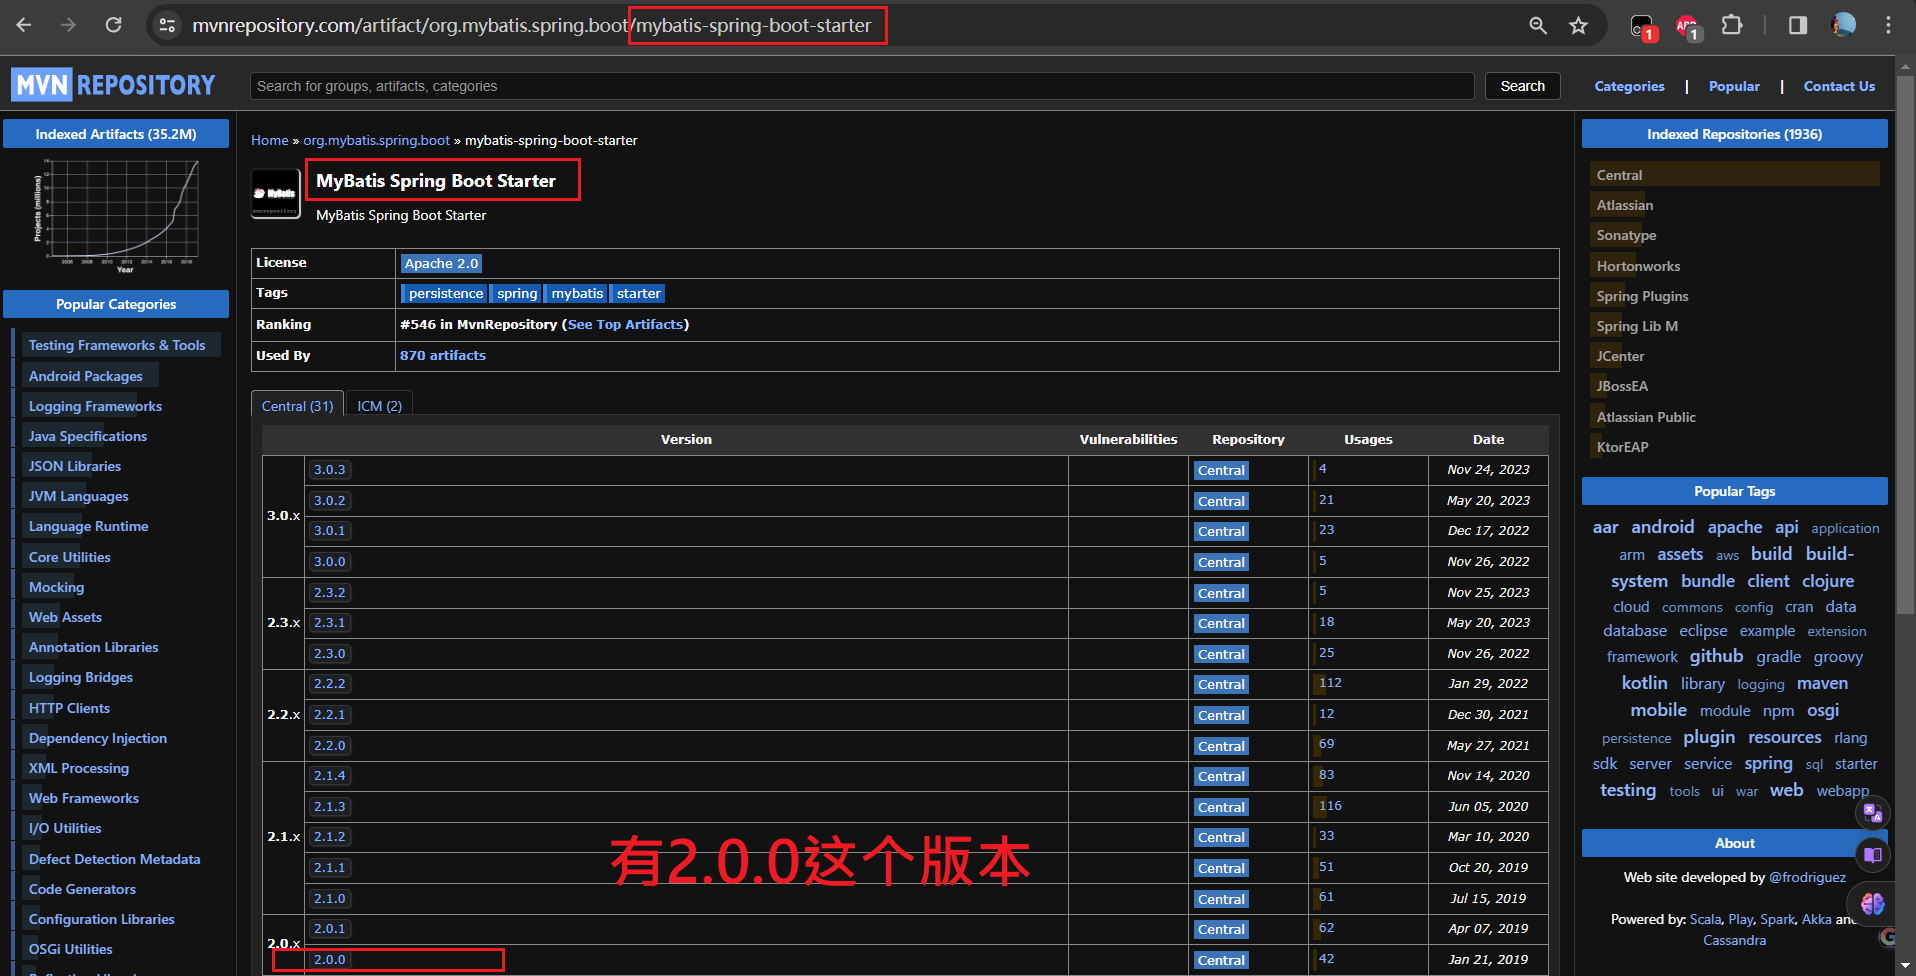The image size is (1916, 976).
Task: Open the Hortonworks repository link
Action: point(1638,266)
